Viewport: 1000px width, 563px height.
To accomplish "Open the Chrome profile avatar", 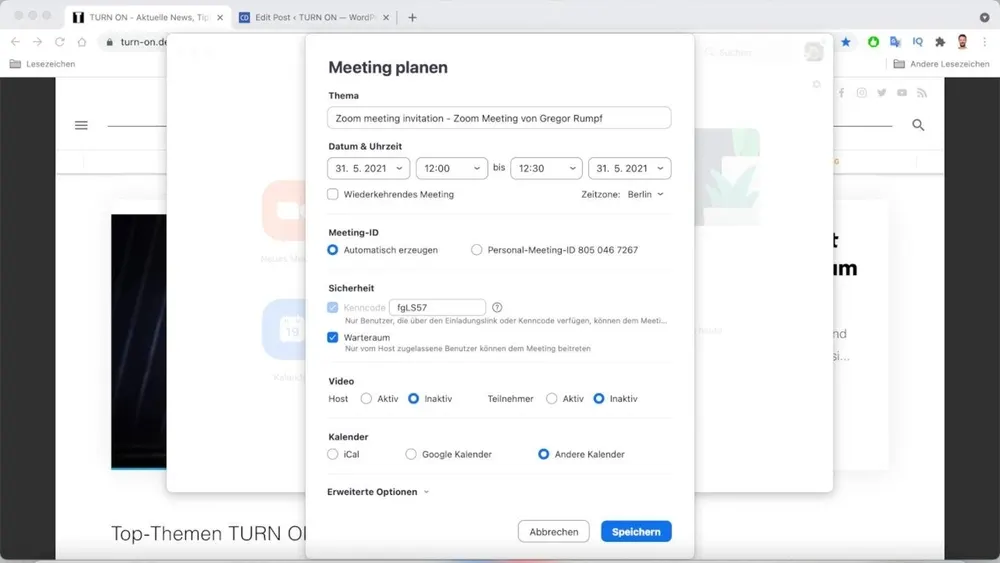I will [x=962, y=42].
